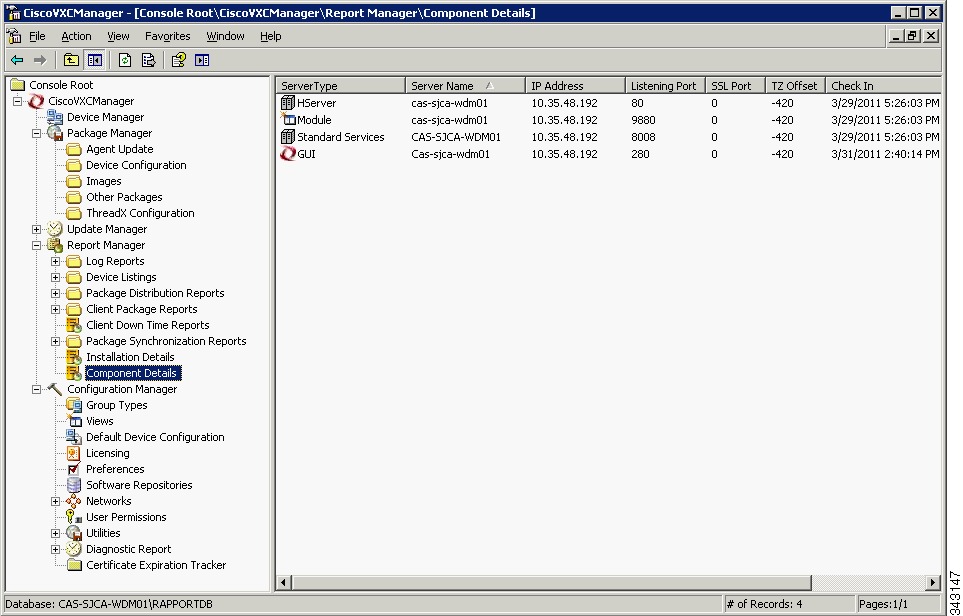This screenshot has width=963, height=616.
Task: Click the Views icon
Action: tap(74, 421)
